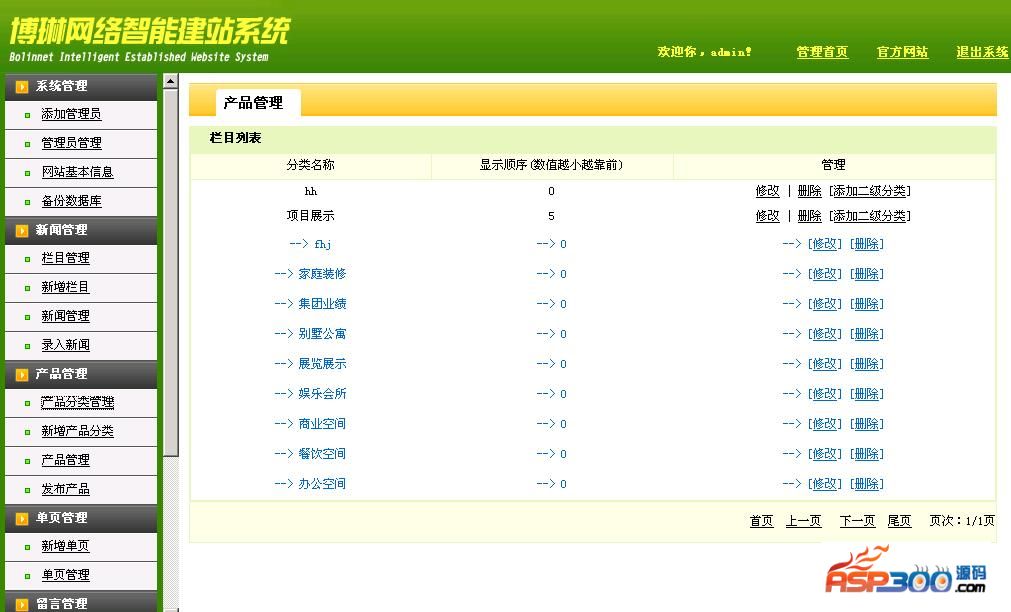Click the orange arrow icon beside 新闻管理
This screenshot has height=612, width=1011.
pyautogui.click(x=22, y=230)
